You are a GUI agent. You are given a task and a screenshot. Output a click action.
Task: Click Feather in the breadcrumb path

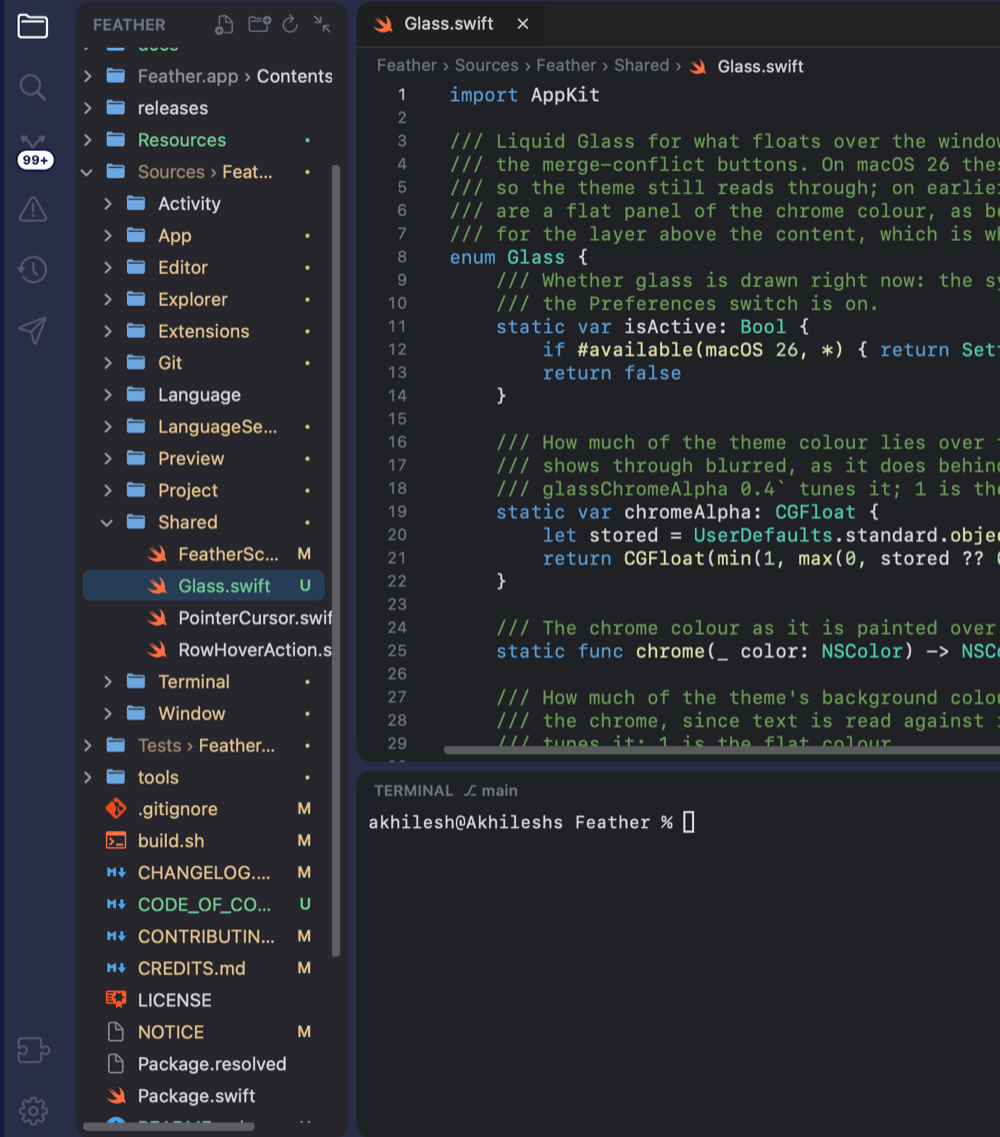(406, 66)
